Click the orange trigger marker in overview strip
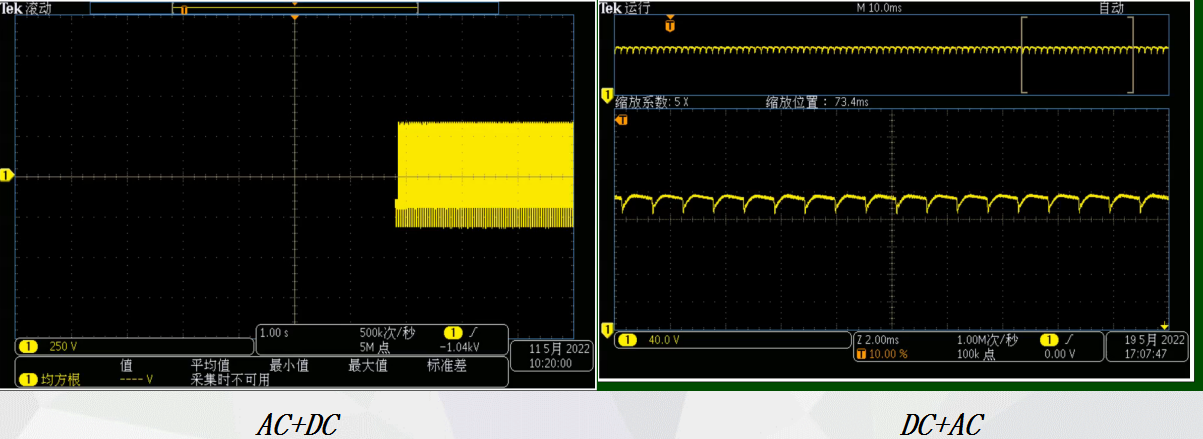The width and height of the screenshot is (1203, 439). pyautogui.click(x=670, y=24)
